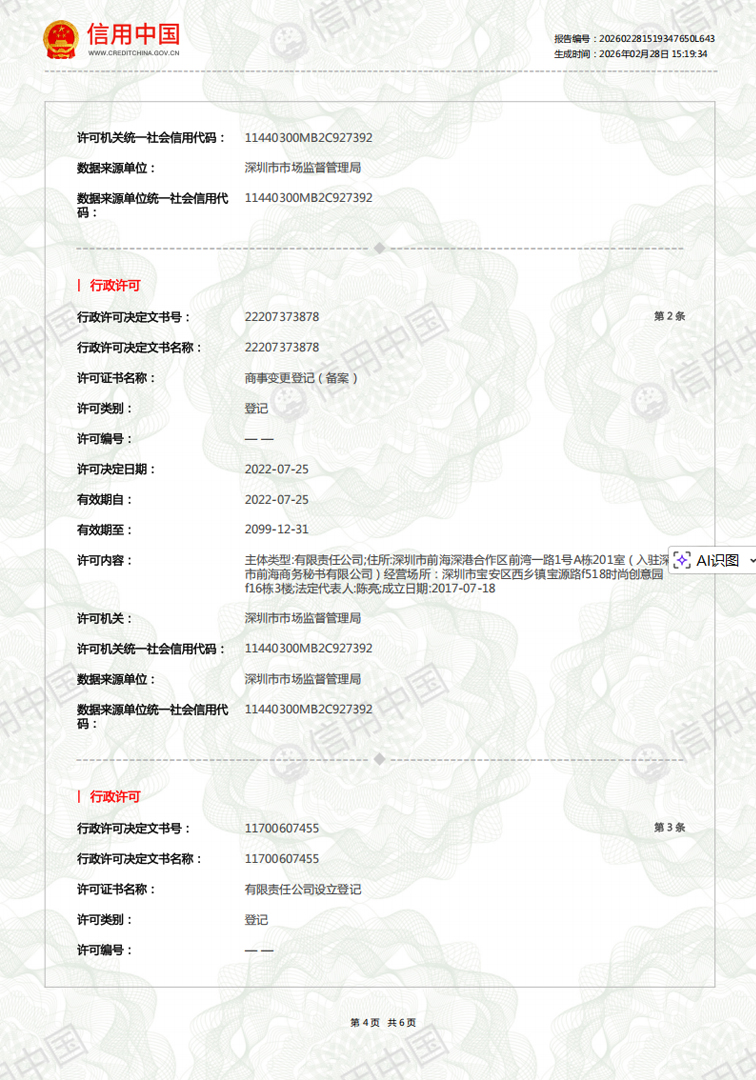
Task: Click the 第 2 条 record marker
Action: tap(669, 316)
